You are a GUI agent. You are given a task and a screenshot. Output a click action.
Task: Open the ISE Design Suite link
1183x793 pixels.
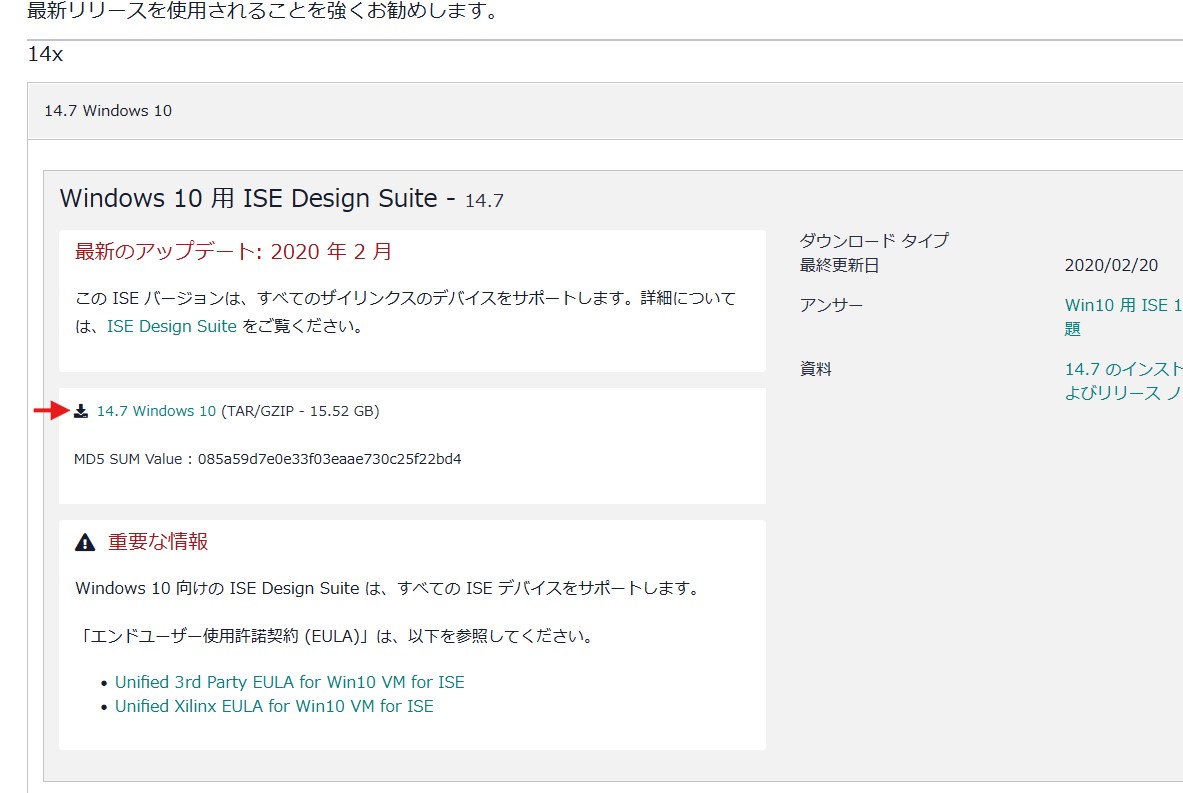(172, 326)
